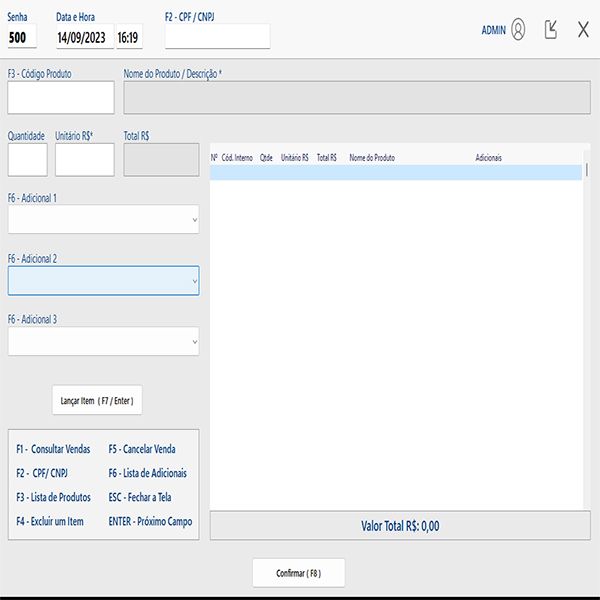
Task: Click the F2 - CPF / CNPJ input
Action: pos(217,37)
